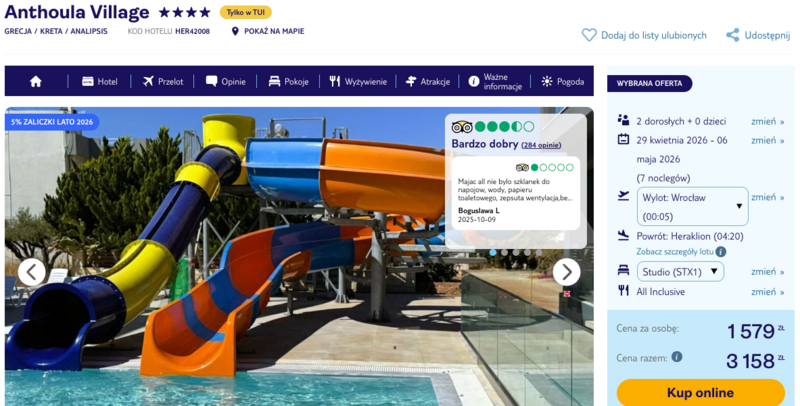Click the share icon next to Udostępnij
The width and height of the screenshot is (800, 406).
(x=732, y=35)
